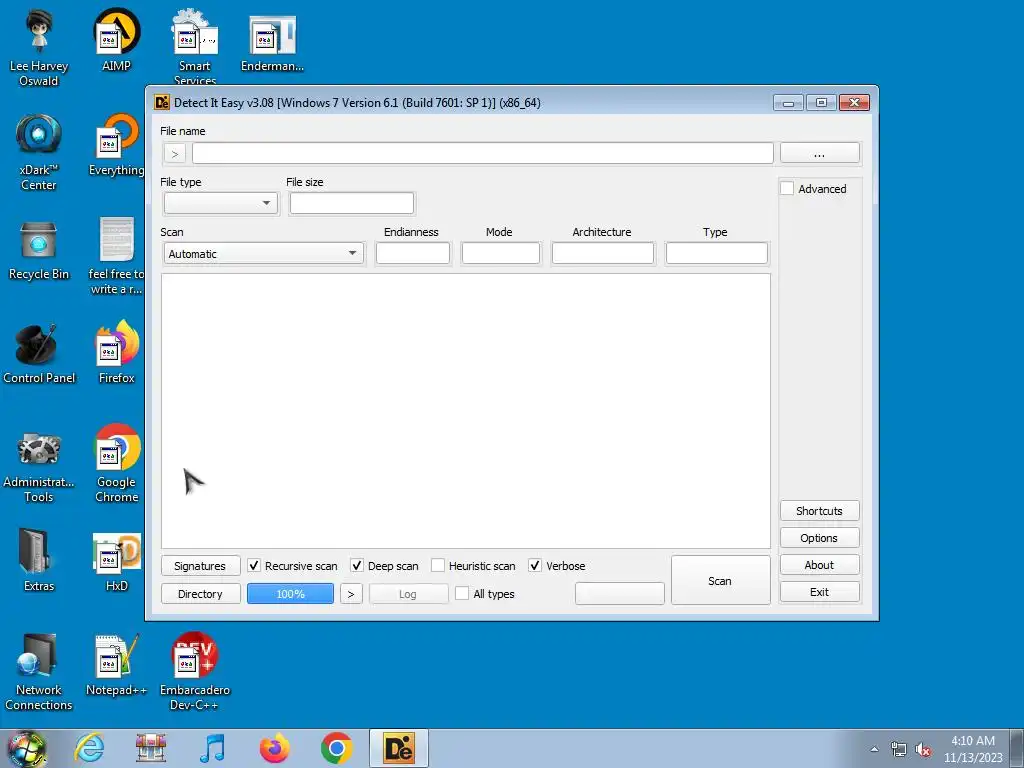1024x768 pixels.
Task: Select the 'feel free to write a r...' file
Action: point(116,256)
